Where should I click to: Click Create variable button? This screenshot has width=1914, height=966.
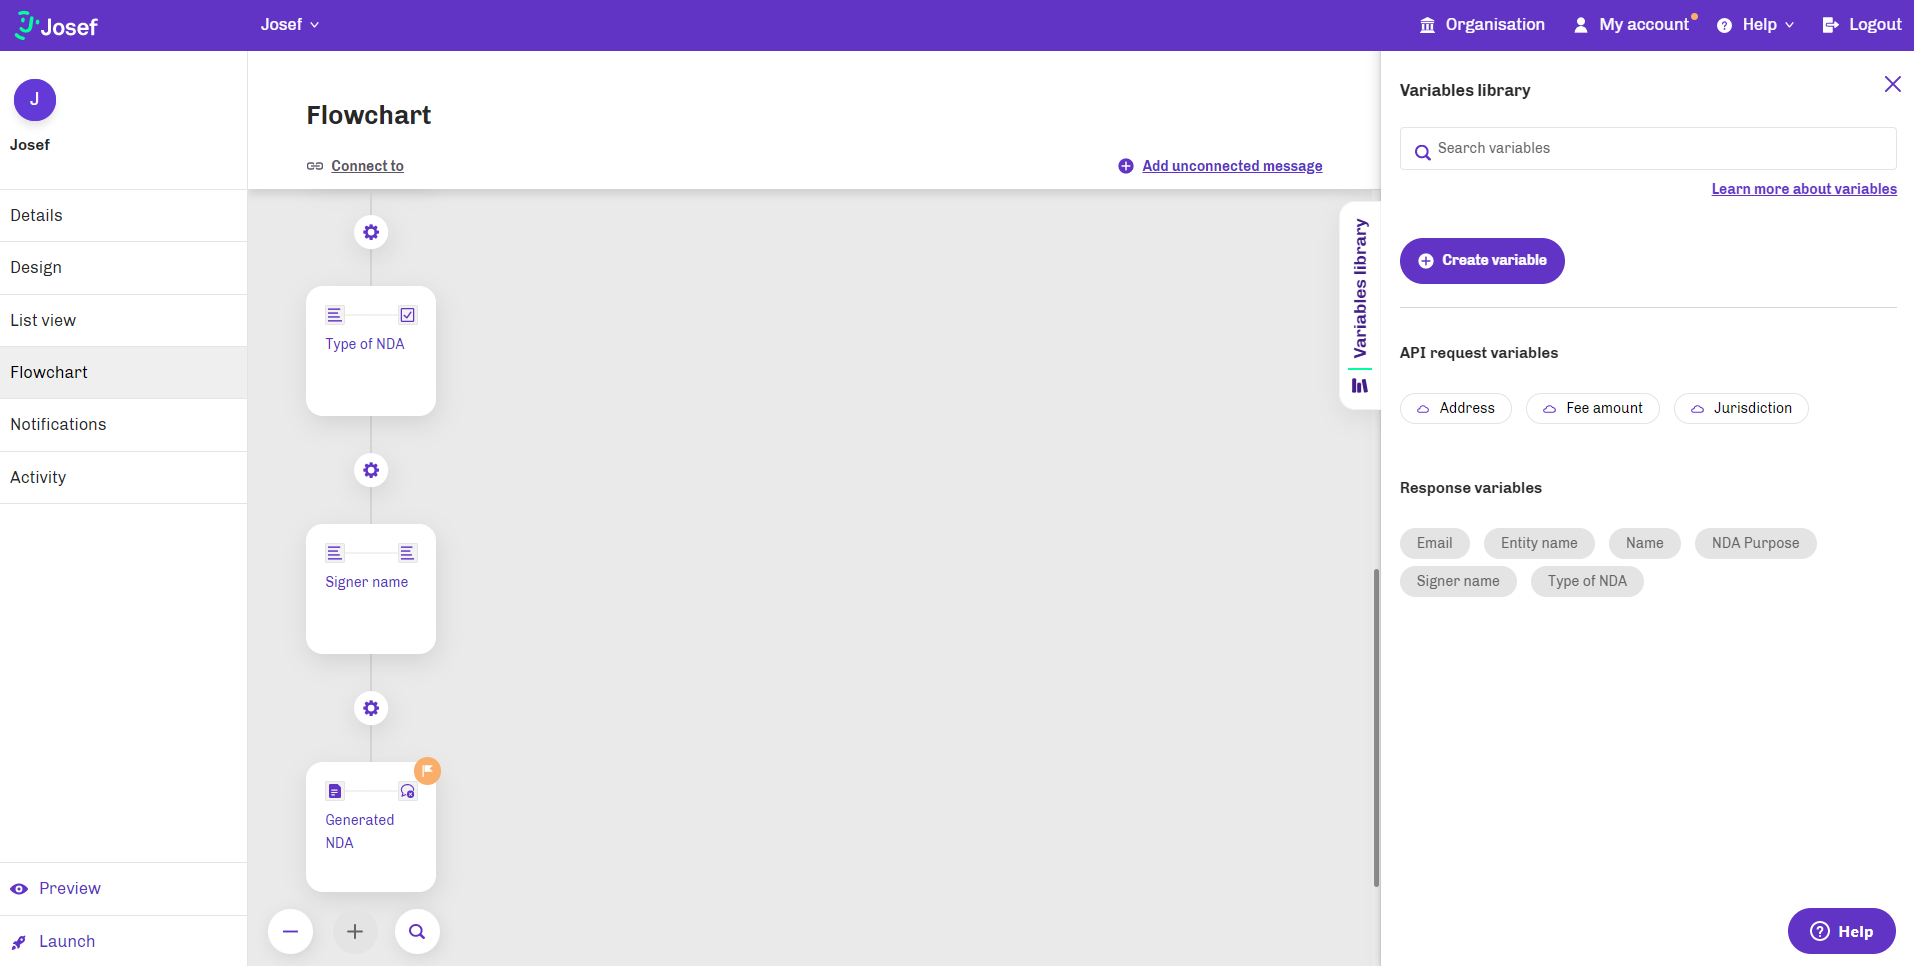[1482, 261]
